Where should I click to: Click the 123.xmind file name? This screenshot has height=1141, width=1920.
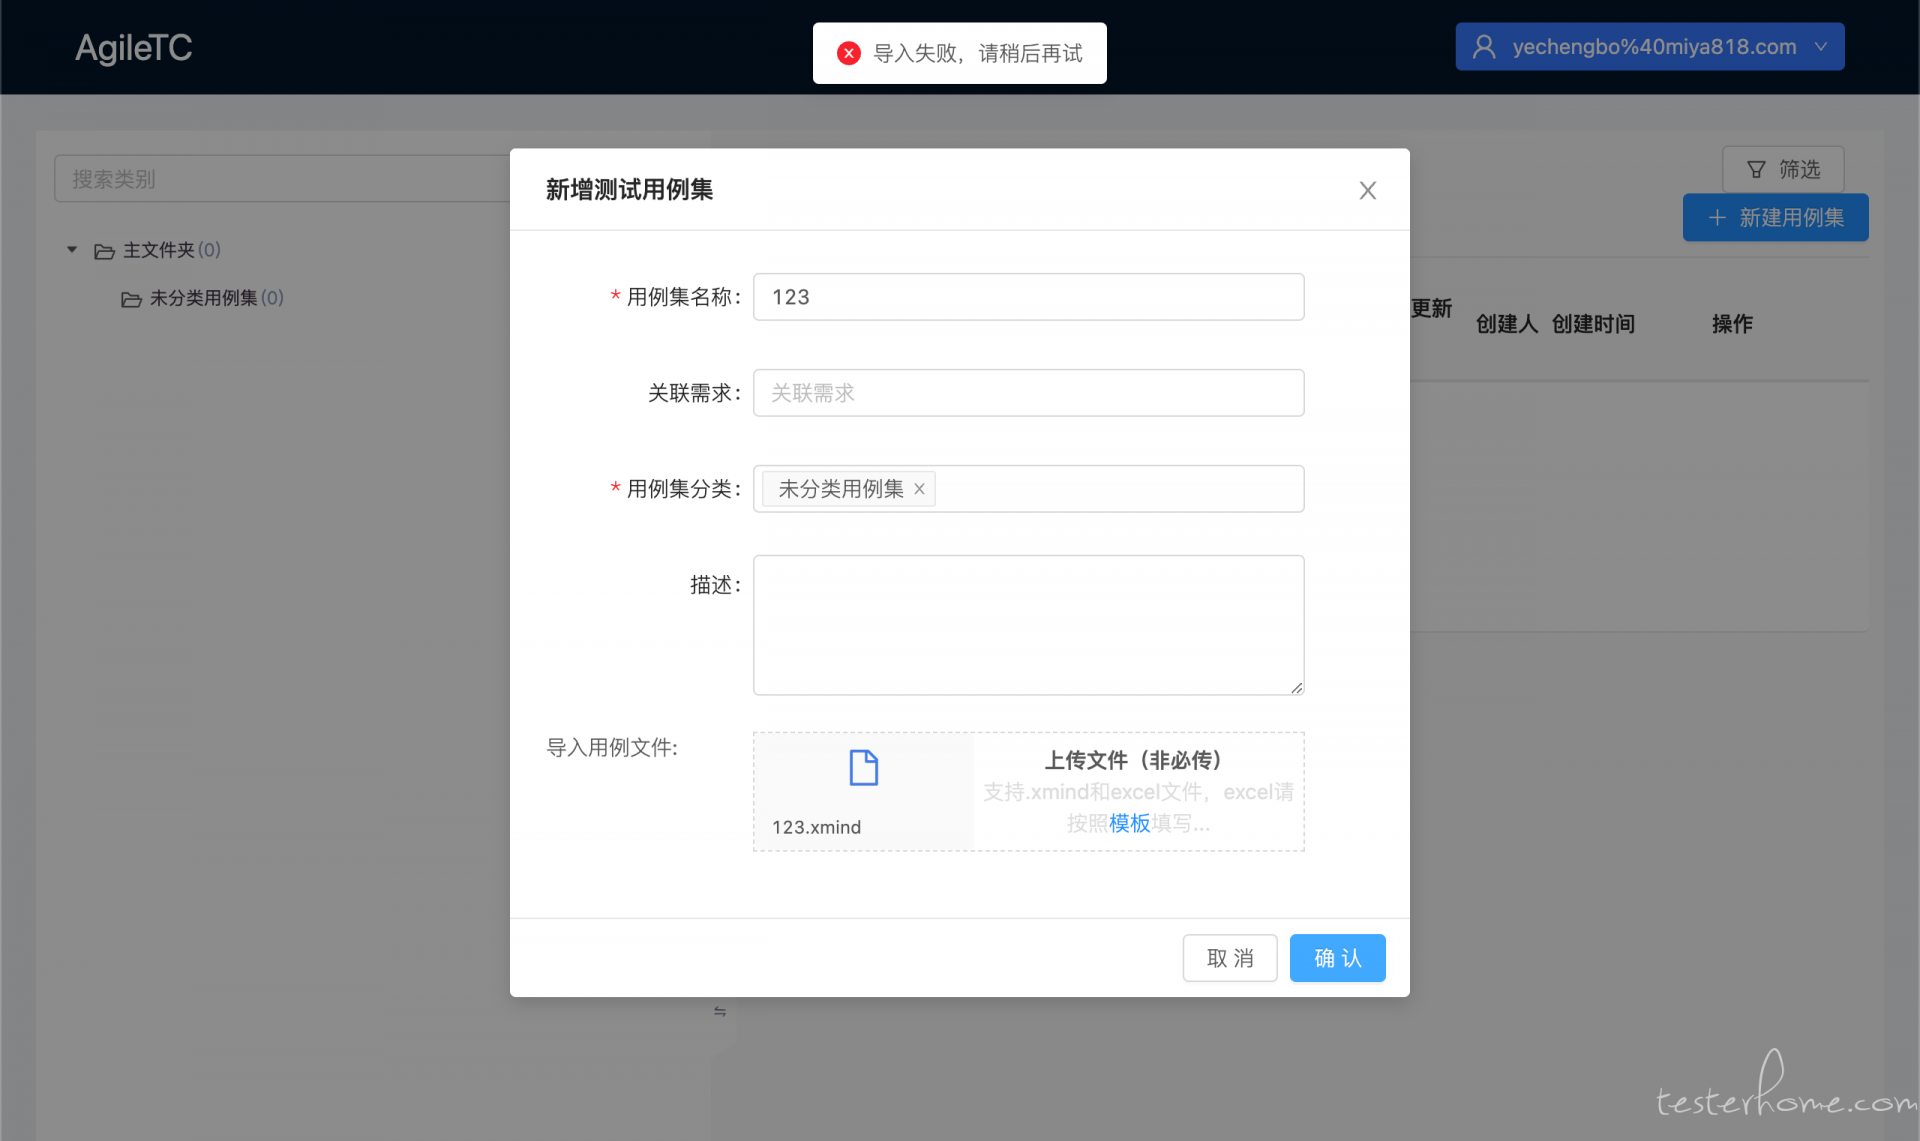[x=816, y=827]
